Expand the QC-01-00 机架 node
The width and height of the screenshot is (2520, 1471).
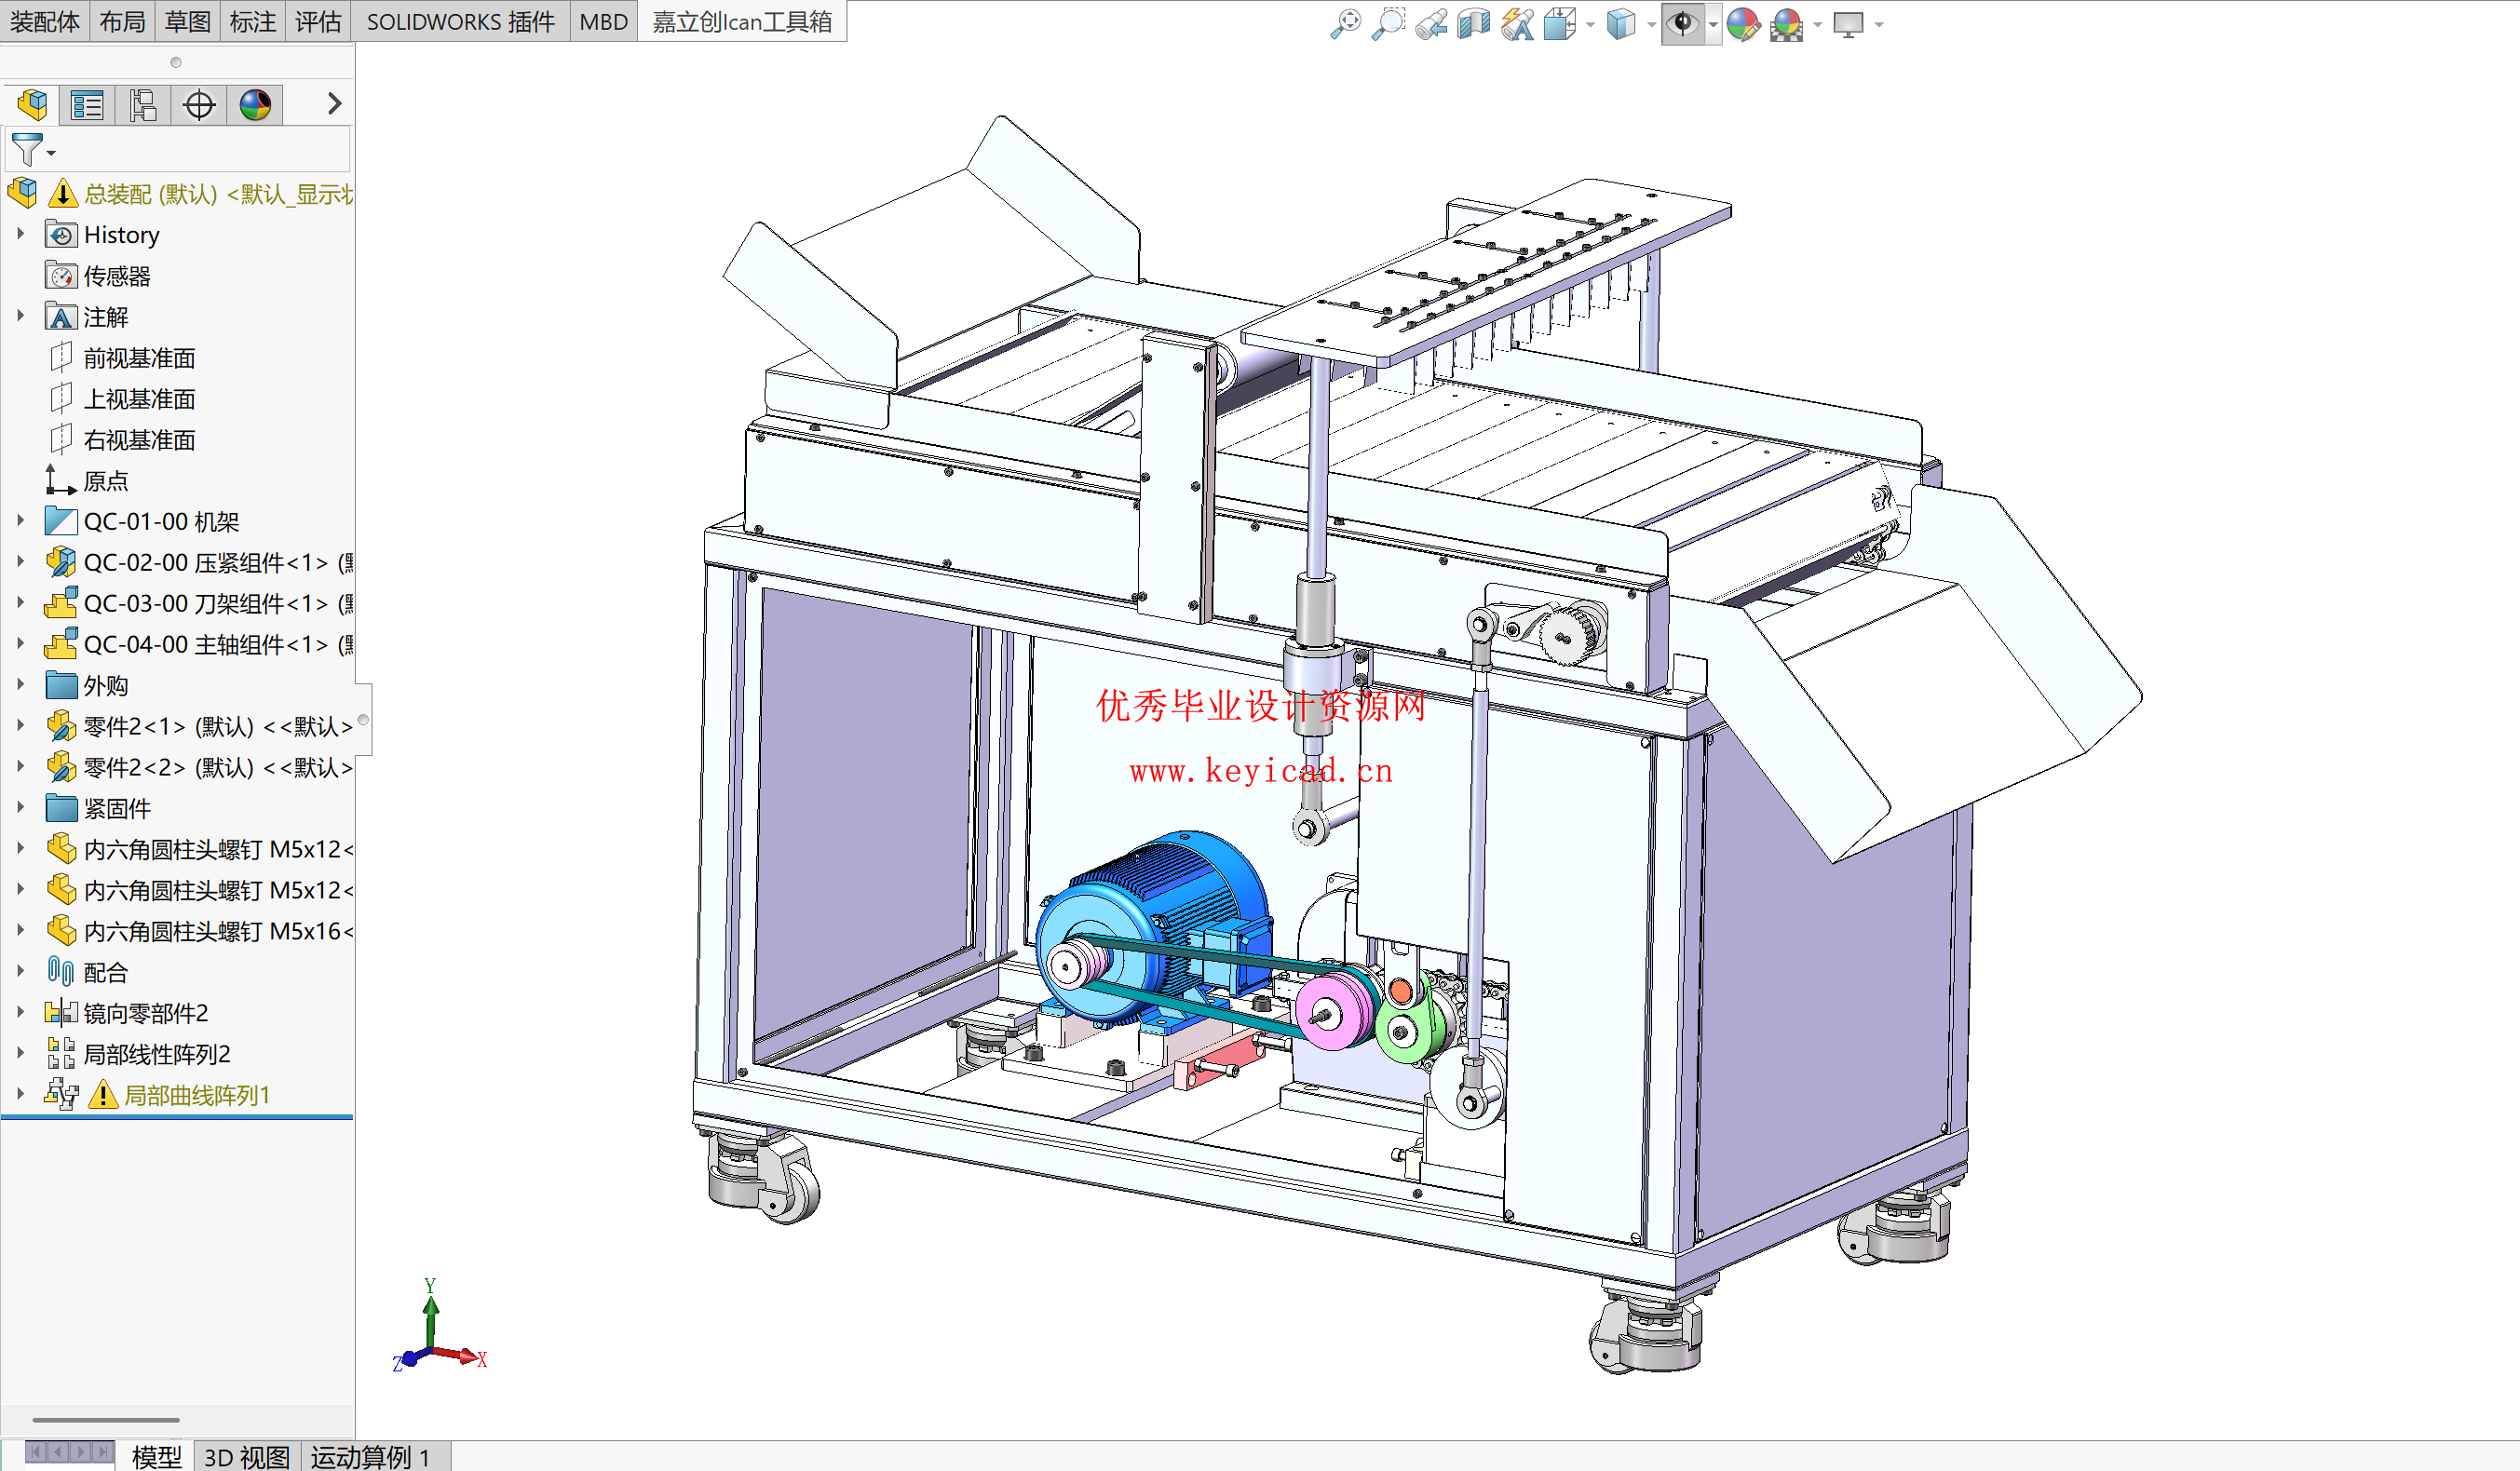click(20, 520)
